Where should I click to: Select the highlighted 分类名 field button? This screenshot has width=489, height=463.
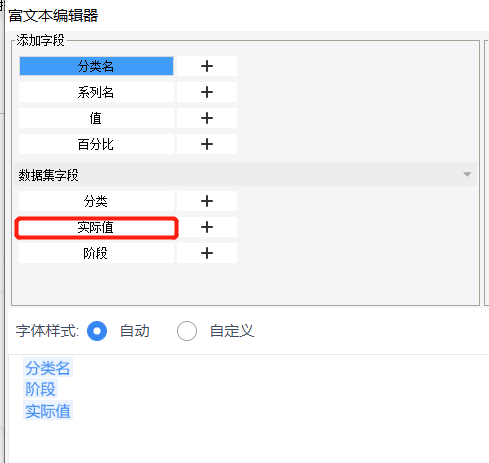[x=96, y=66]
